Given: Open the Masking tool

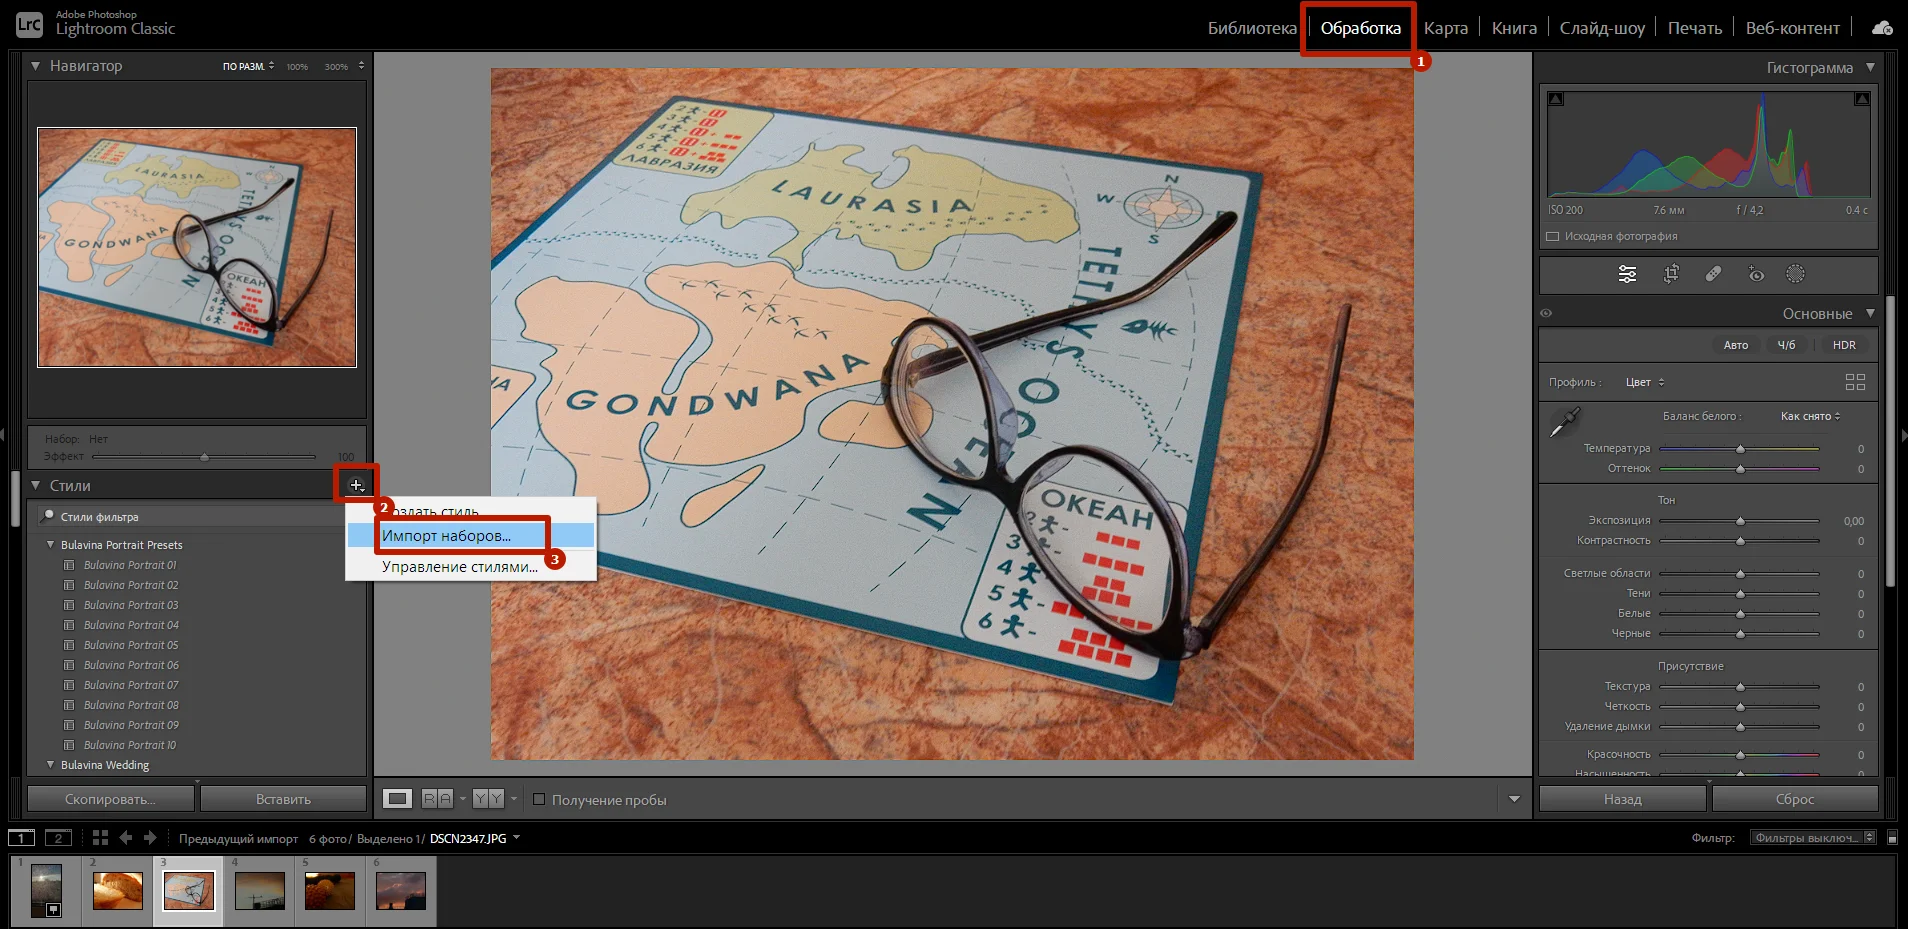Looking at the screenshot, I should coord(1796,274).
